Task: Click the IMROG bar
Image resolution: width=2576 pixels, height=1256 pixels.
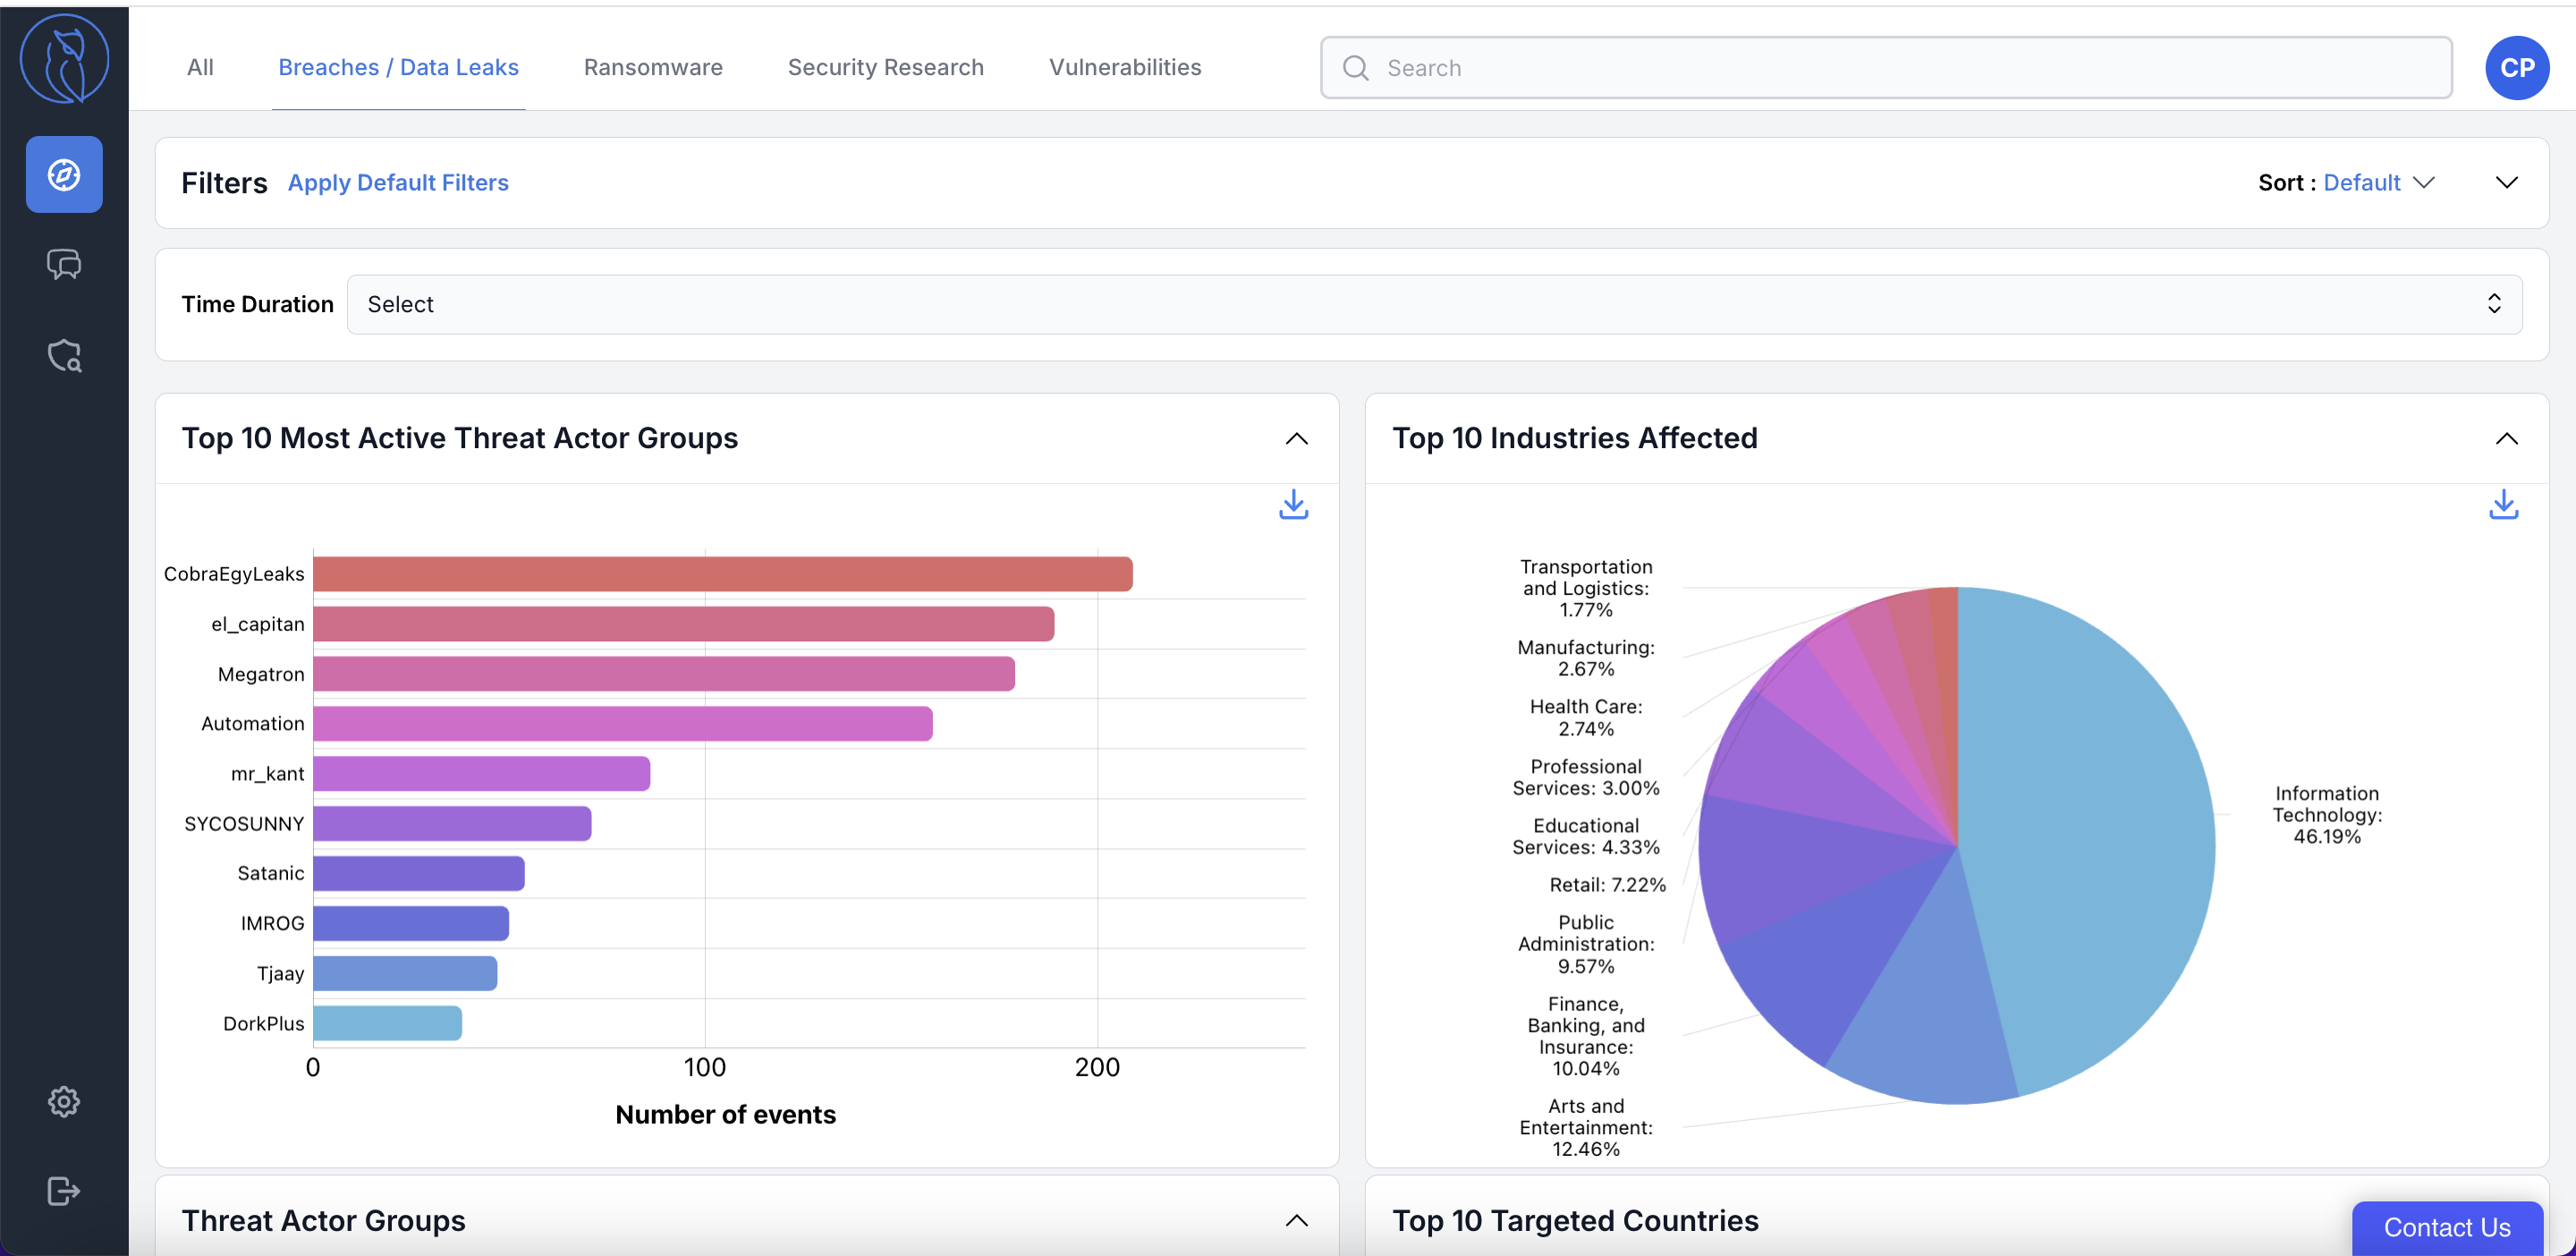Action: [411, 923]
